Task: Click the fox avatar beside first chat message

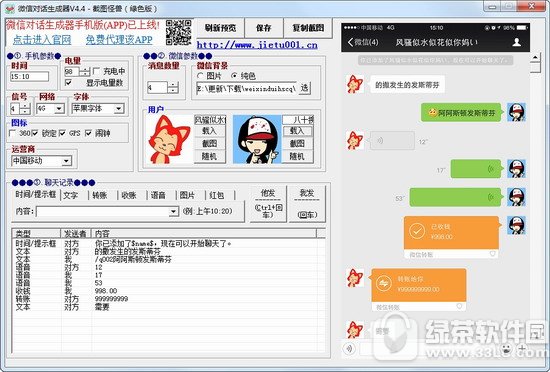Action: (355, 84)
